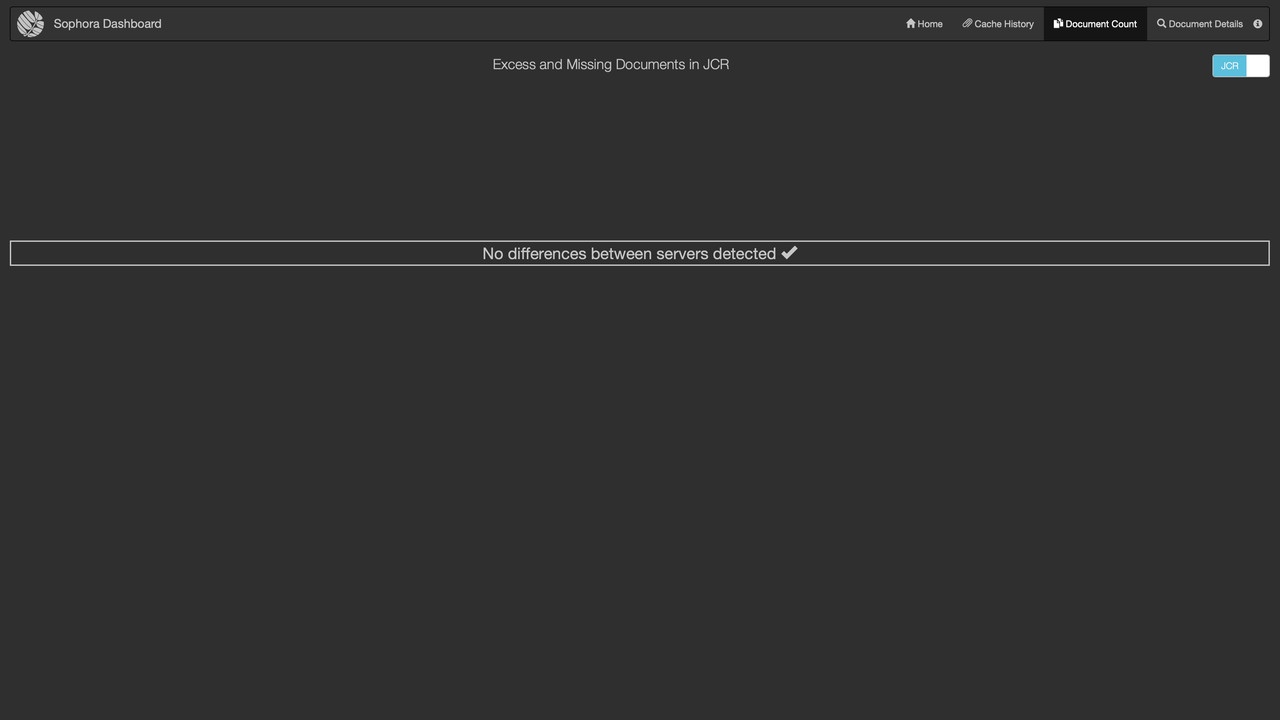The height and width of the screenshot is (720, 1280).
Task: Navigate to Cache History
Action: (998, 23)
